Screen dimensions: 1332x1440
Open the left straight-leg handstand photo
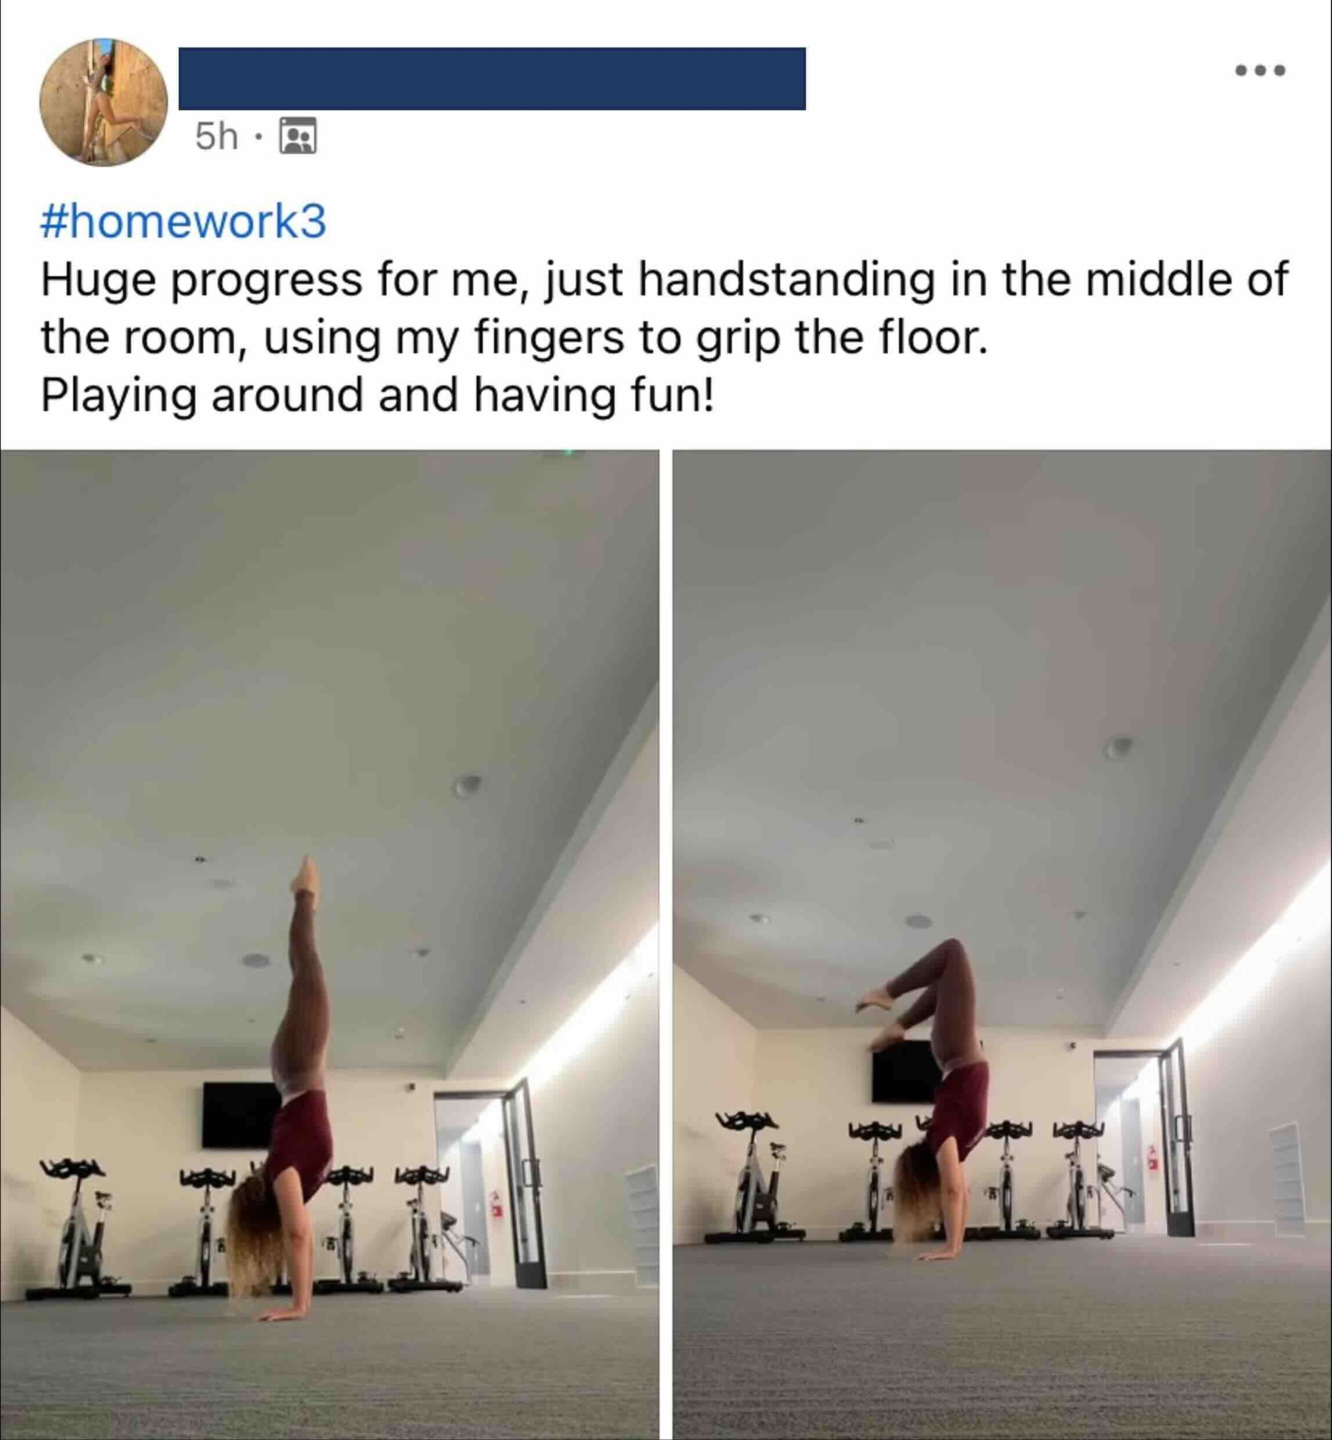[x=329, y=945]
